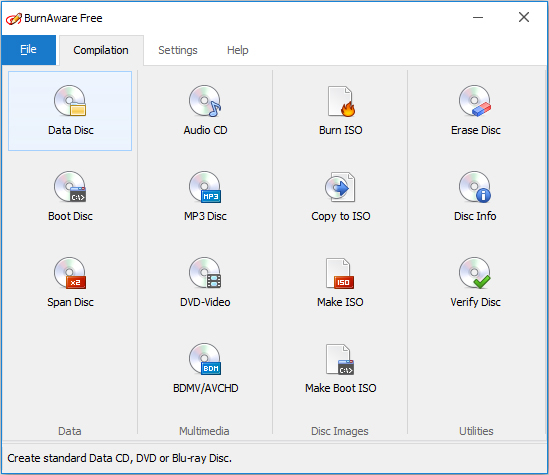549x475 pixels.
Task: Start a Boot Disc project
Action: [70, 197]
